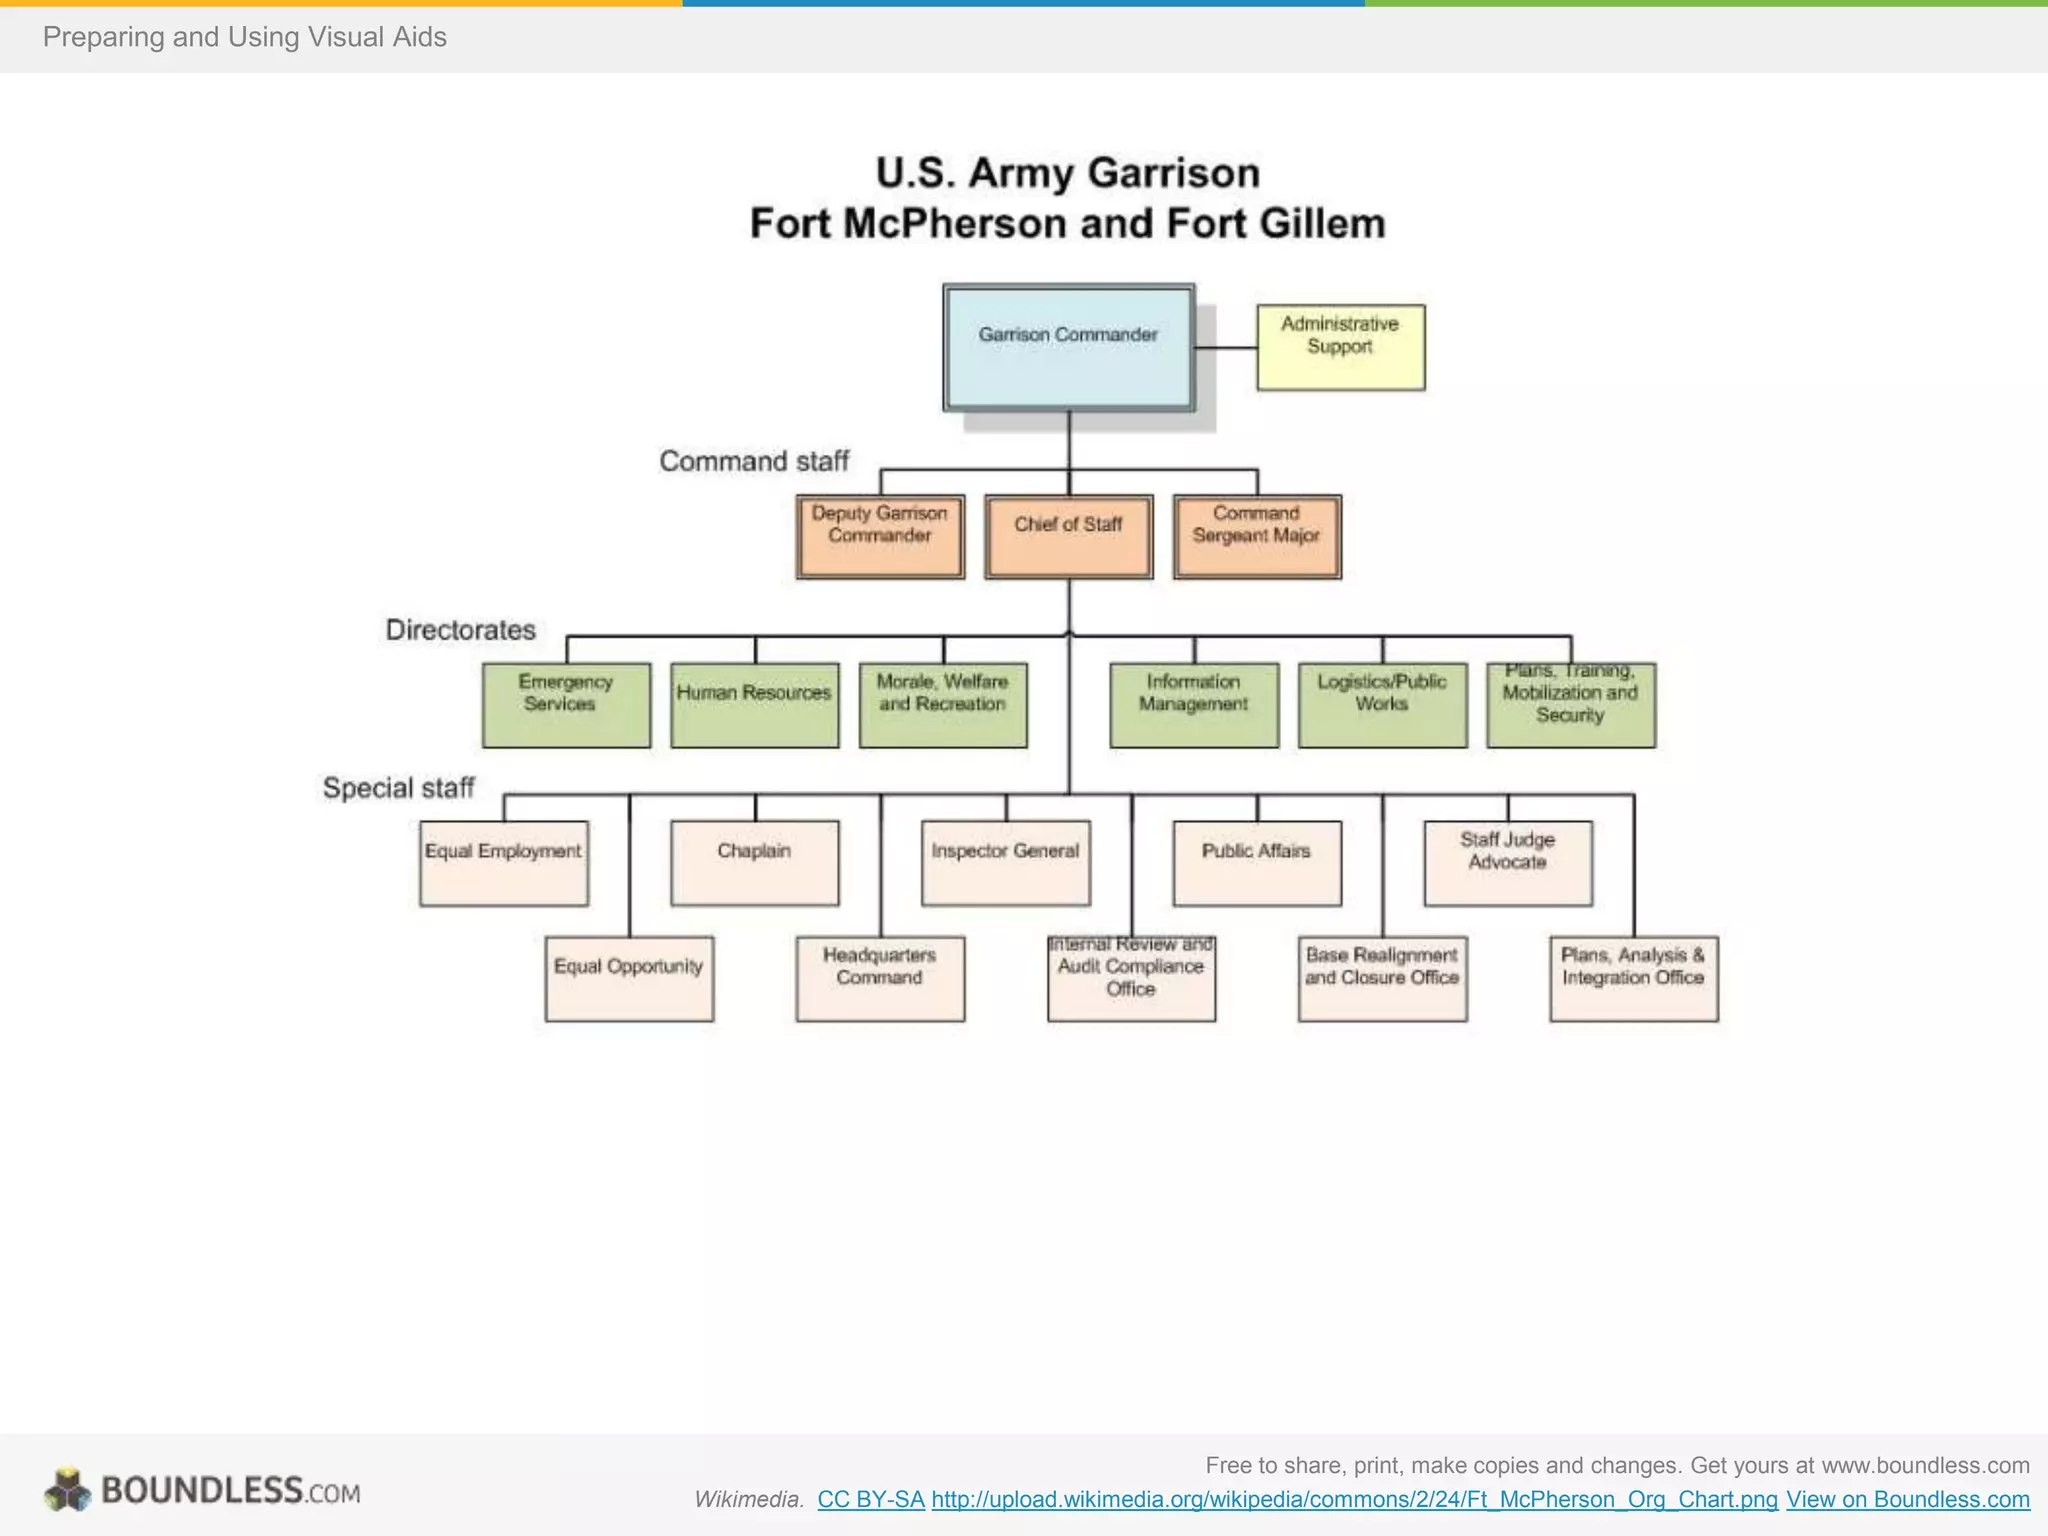Screen dimensions: 2048x1536
Task: Click the Preparing and Using Visual Aids header
Action: 244,37
